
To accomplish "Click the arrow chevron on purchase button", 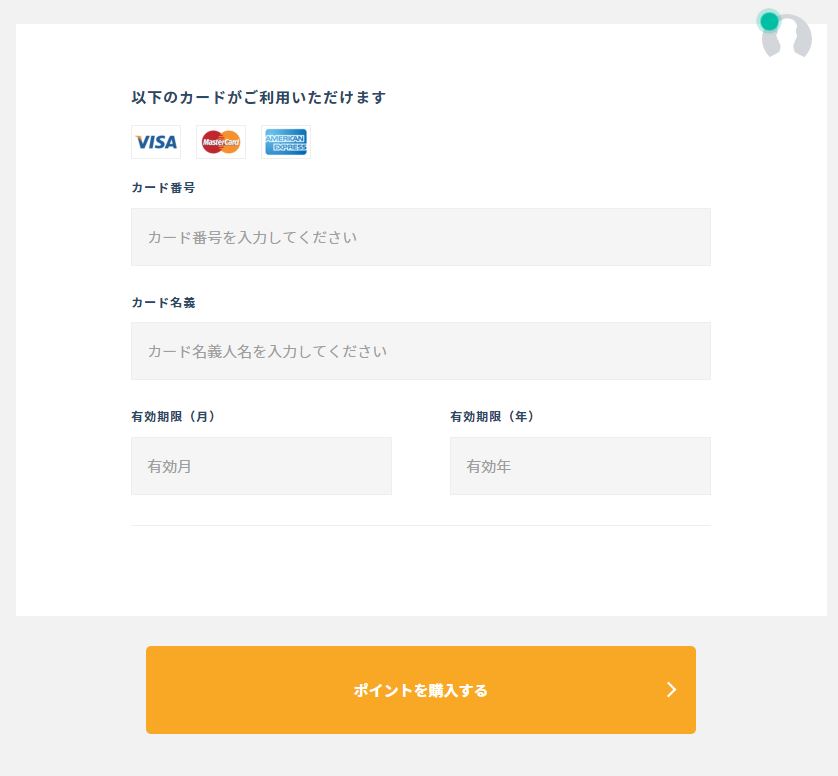I will (672, 689).
